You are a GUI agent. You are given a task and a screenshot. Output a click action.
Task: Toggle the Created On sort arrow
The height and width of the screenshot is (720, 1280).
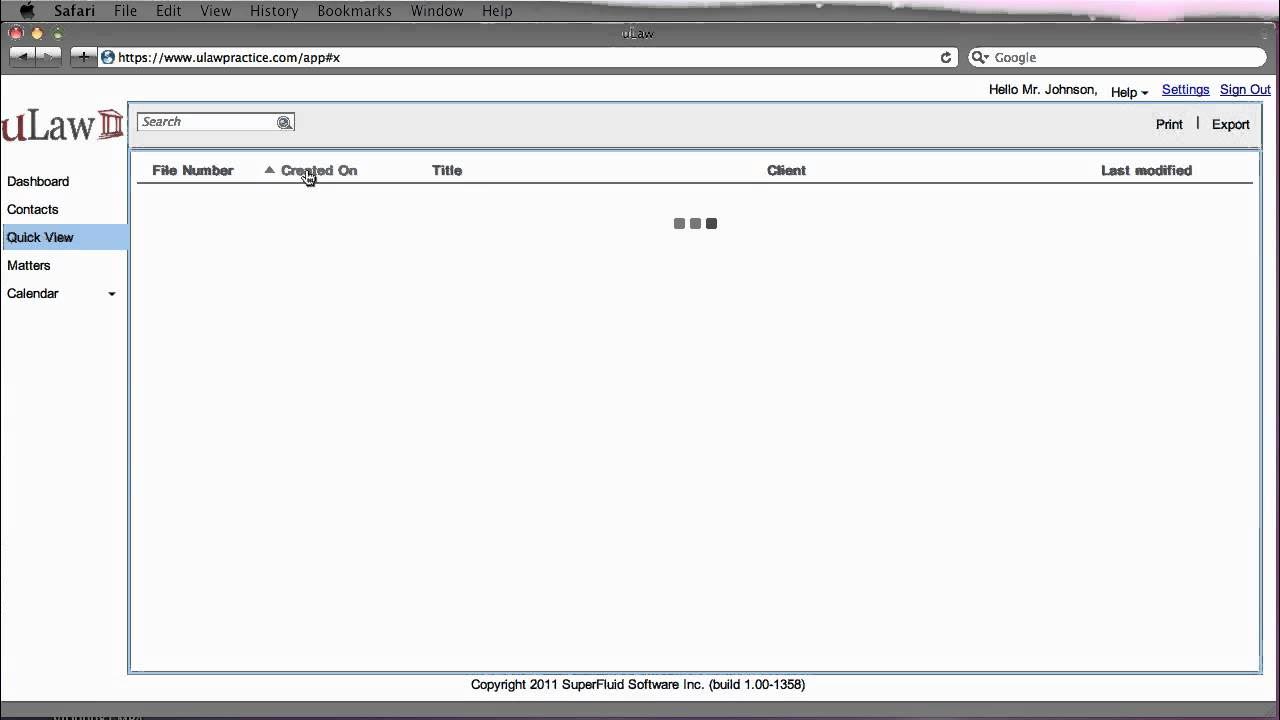[x=269, y=170]
